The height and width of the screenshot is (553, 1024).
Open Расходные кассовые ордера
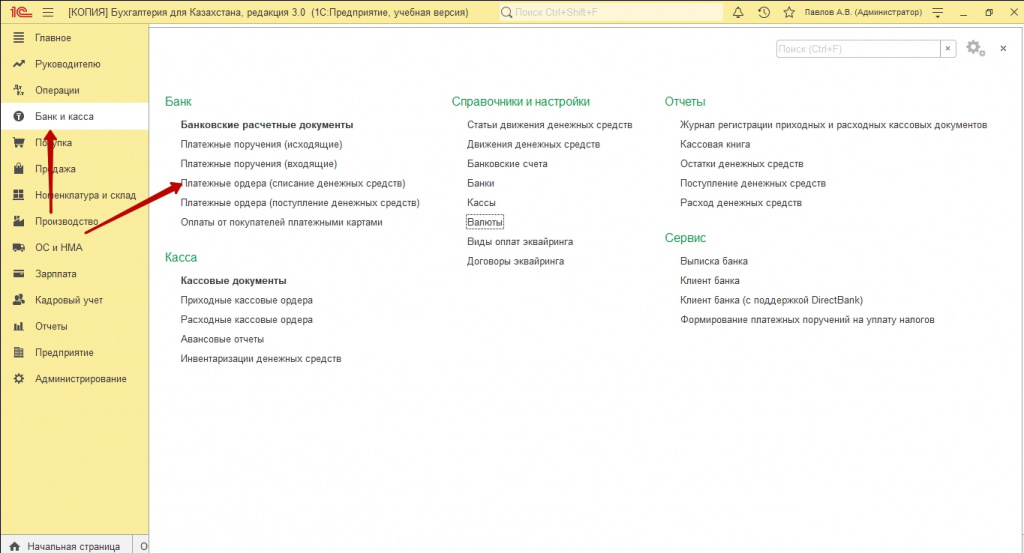click(x=246, y=320)
